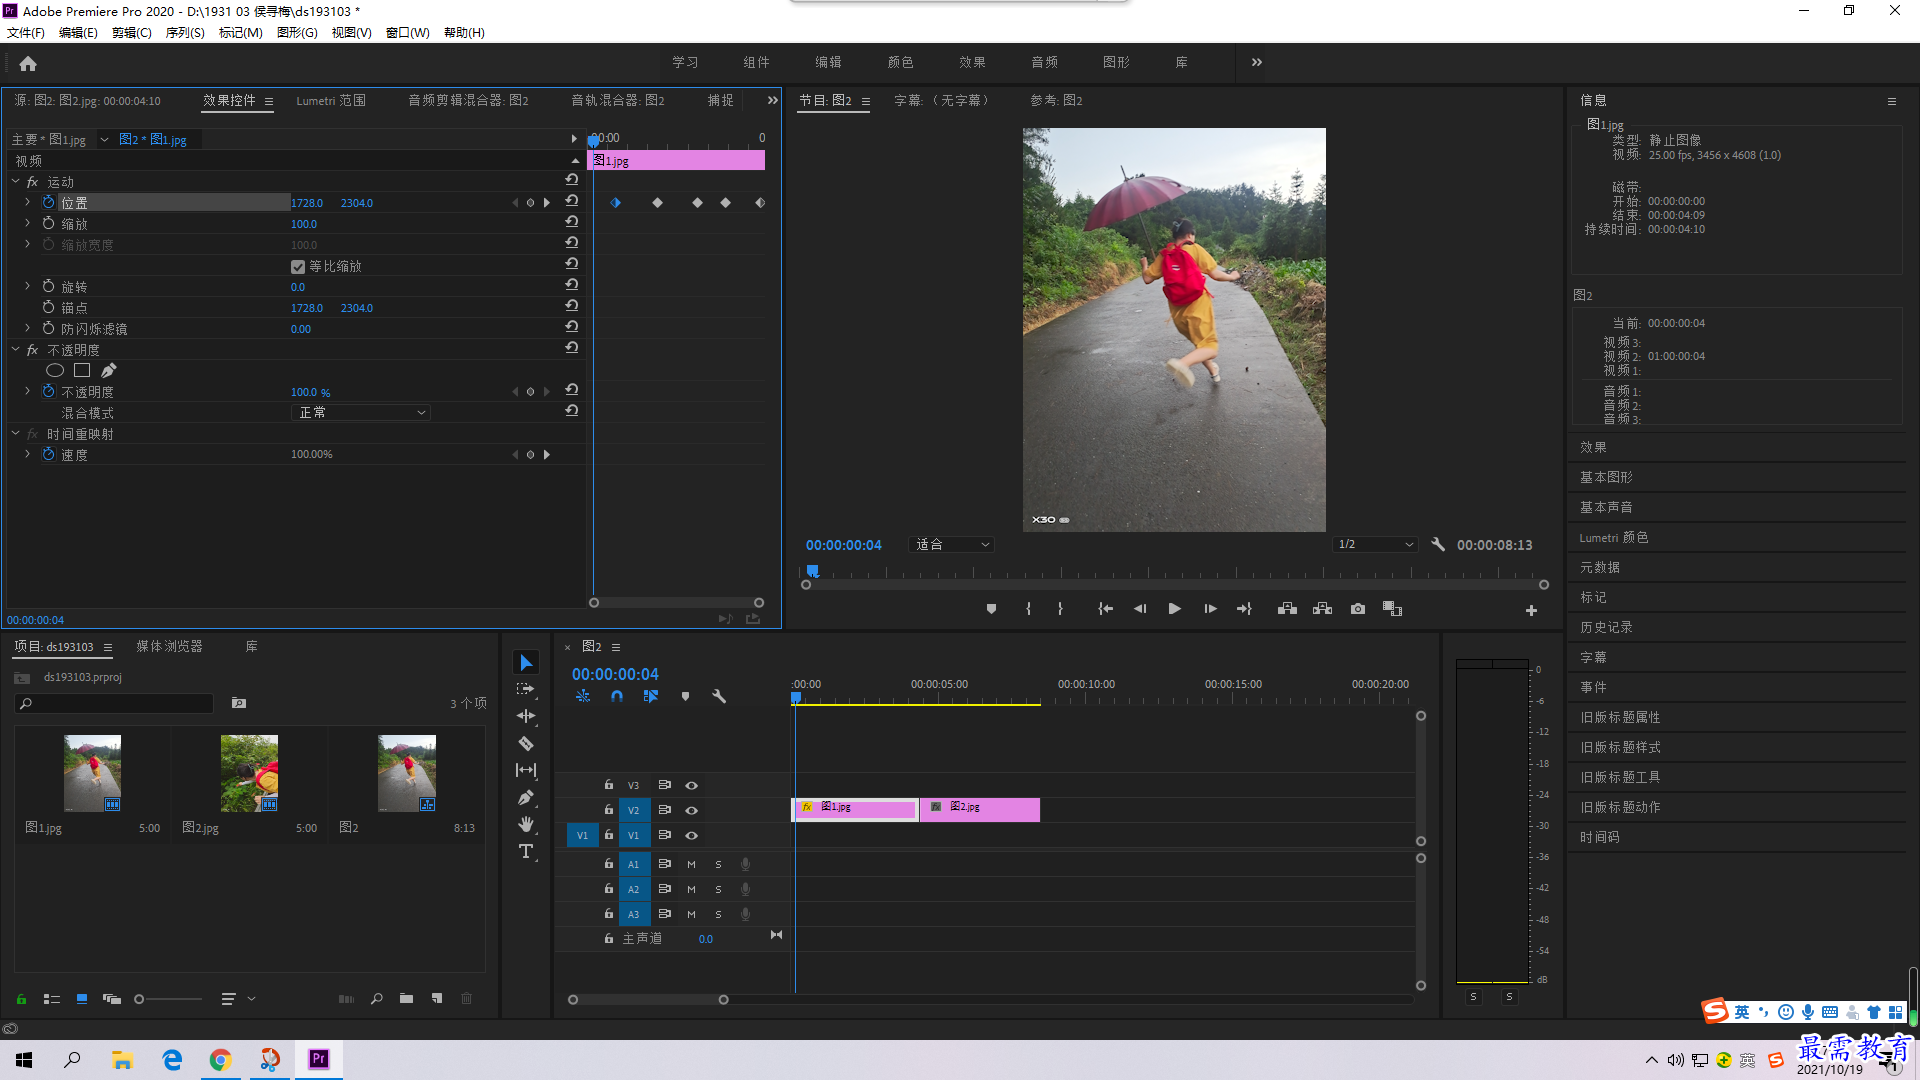This screenshot has width=1920, height=1080.
Task: Switch Project panel to list view
Action: 52,998
